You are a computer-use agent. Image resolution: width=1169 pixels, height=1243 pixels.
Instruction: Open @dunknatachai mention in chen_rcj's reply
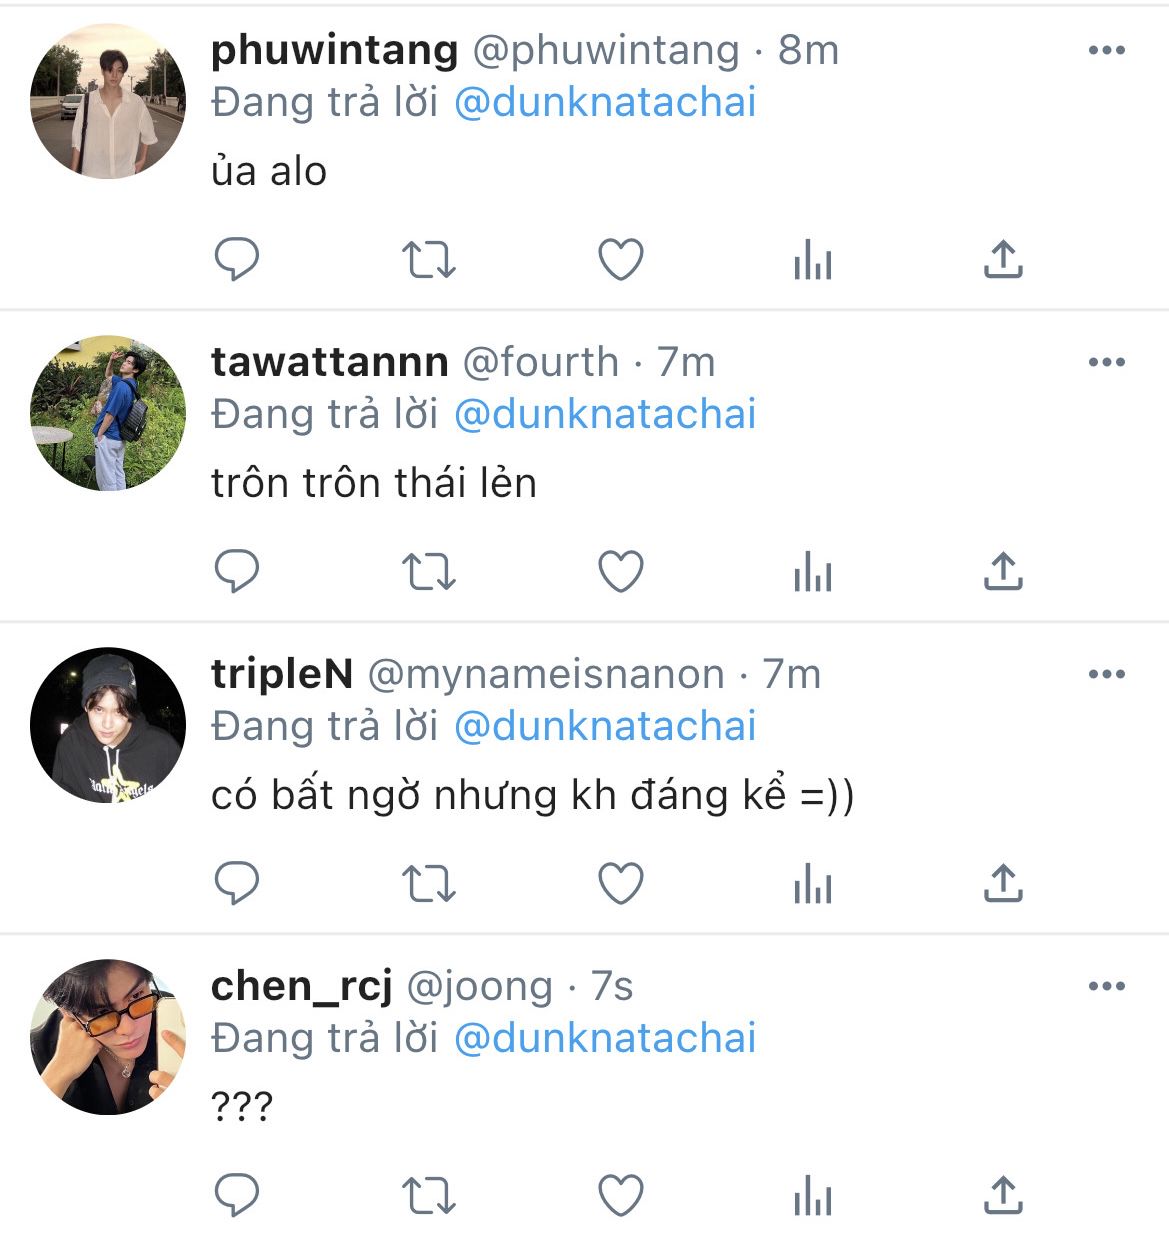point(605,1038)
